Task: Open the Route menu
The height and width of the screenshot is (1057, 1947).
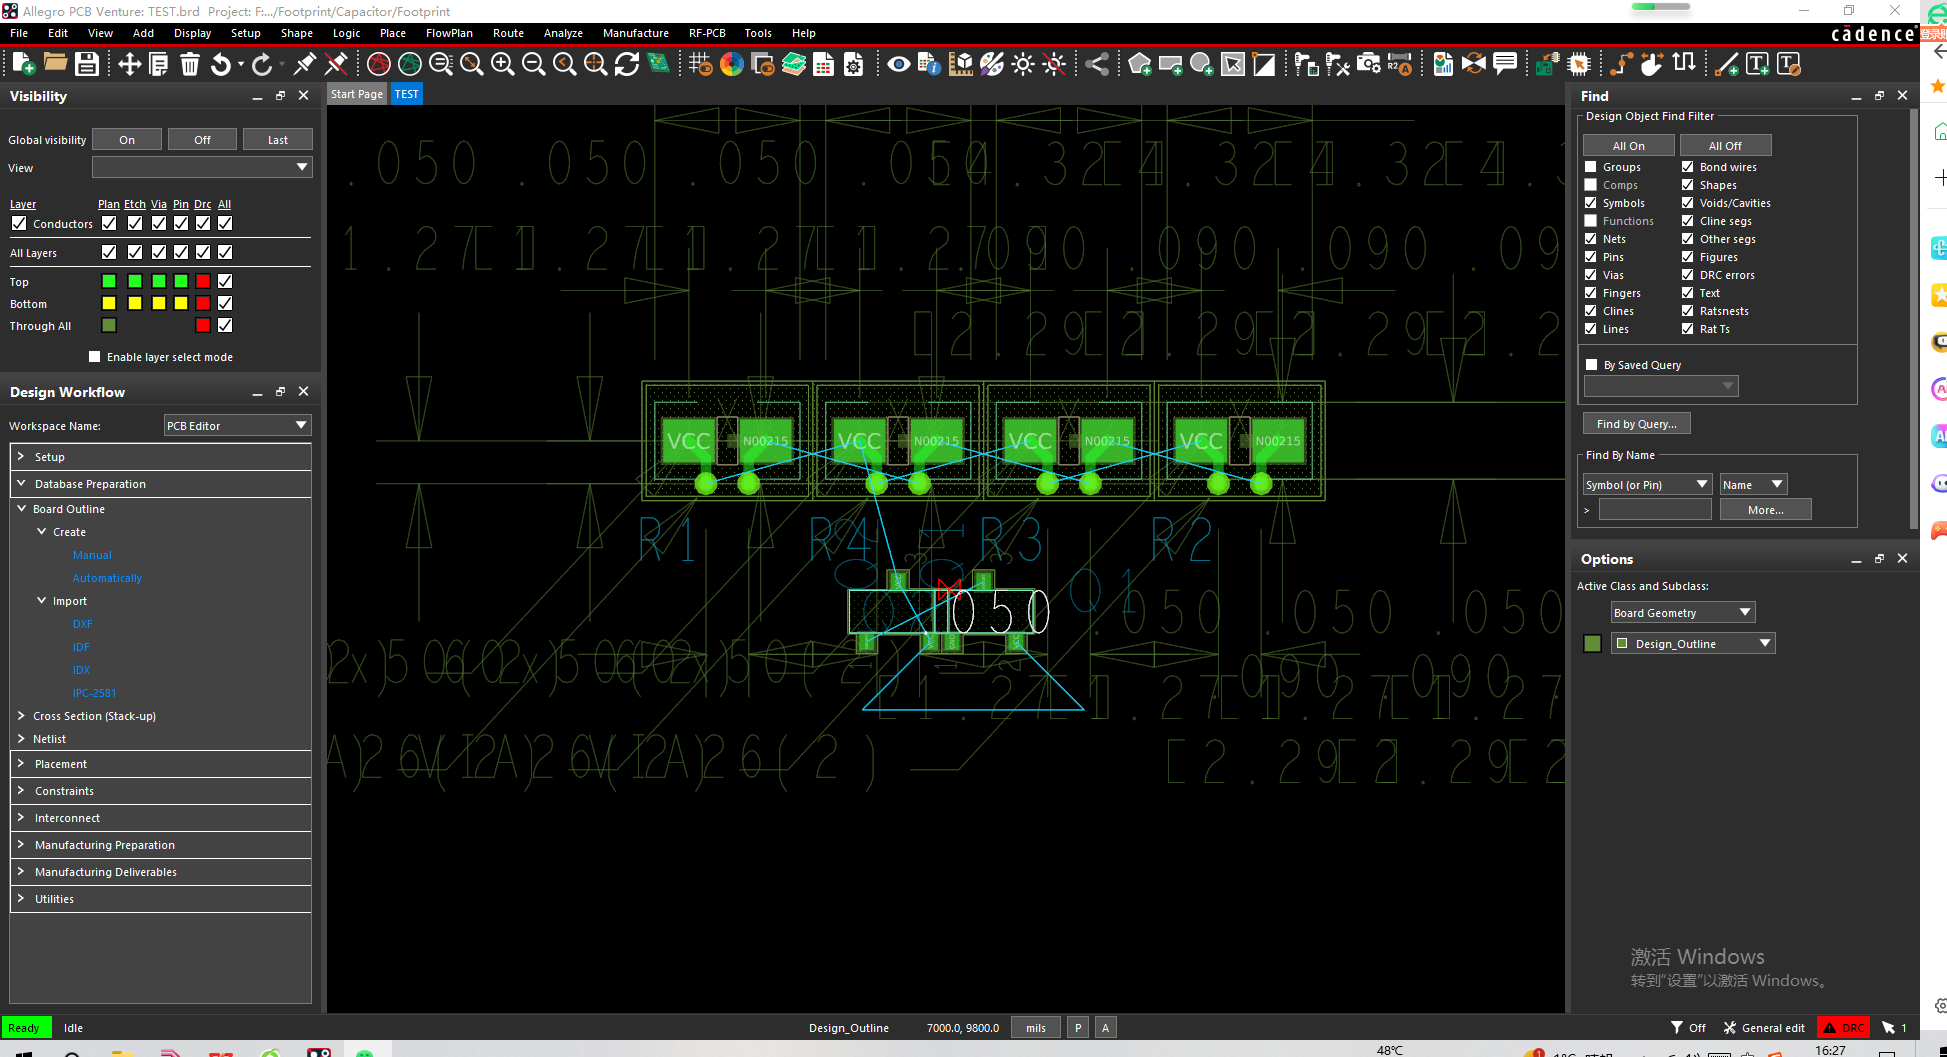Action: pos(508,33)
